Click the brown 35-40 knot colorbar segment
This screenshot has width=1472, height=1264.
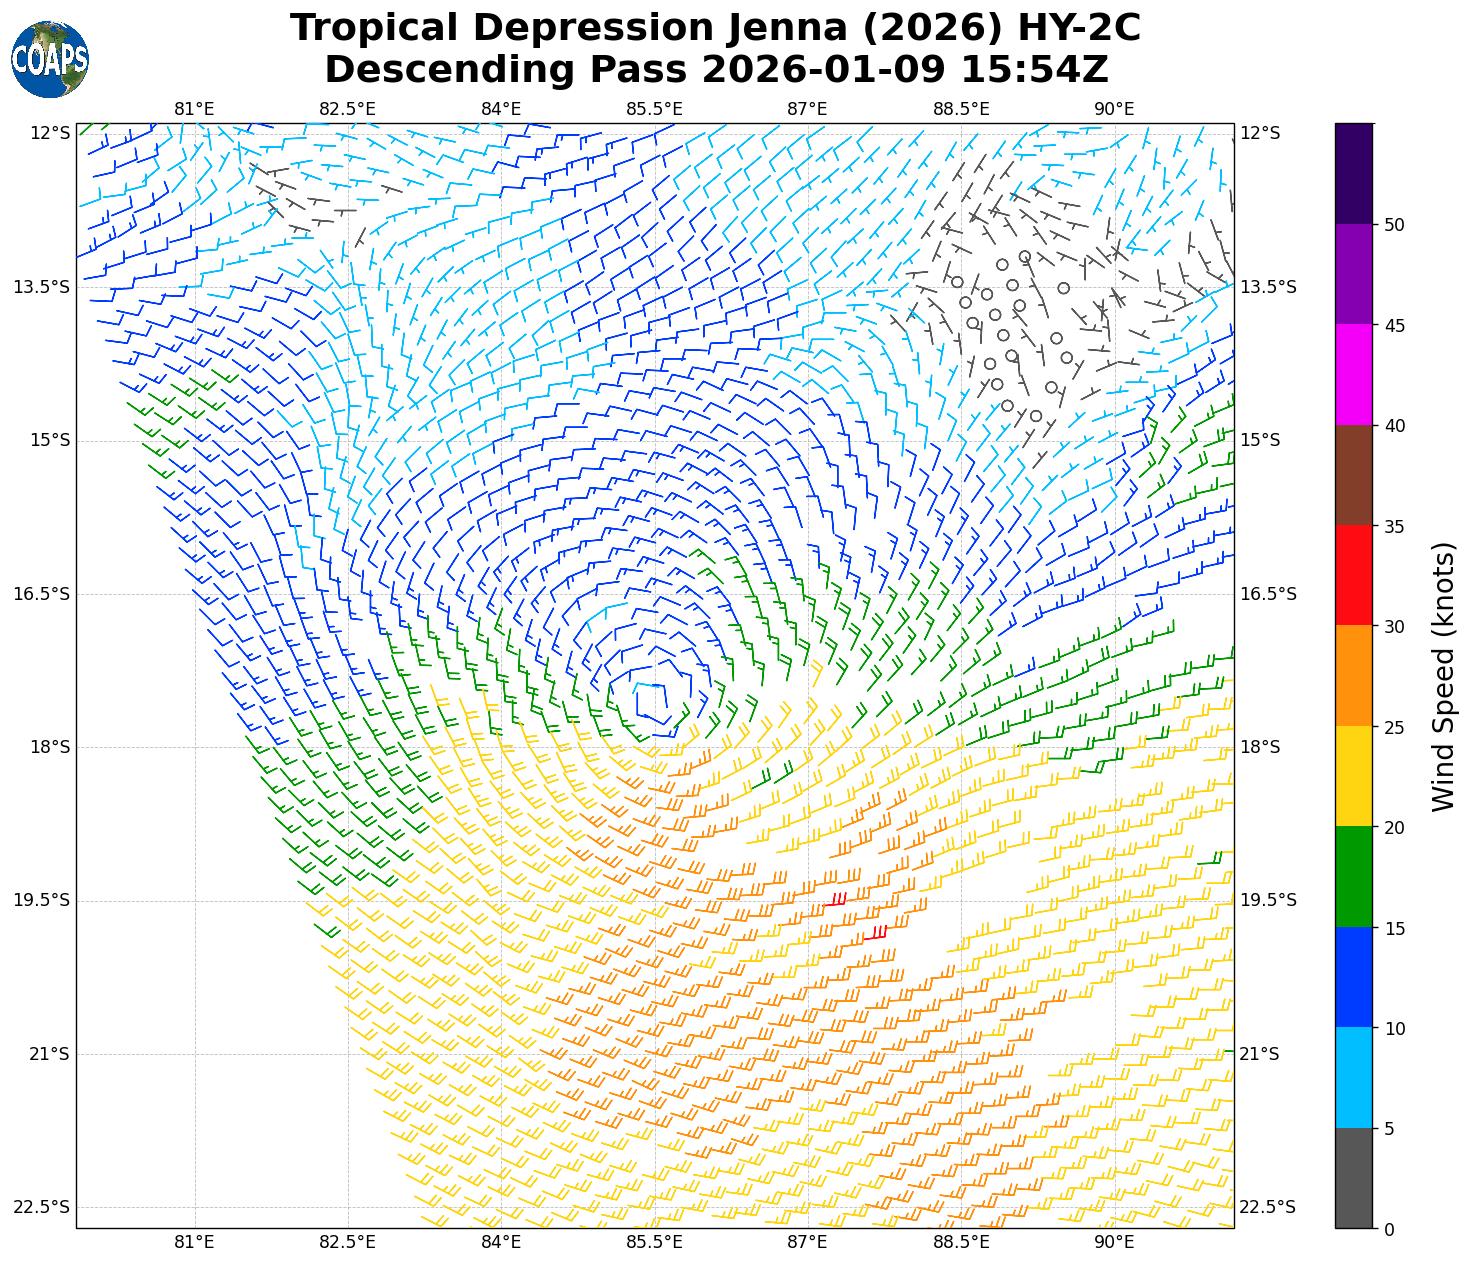1354,475
